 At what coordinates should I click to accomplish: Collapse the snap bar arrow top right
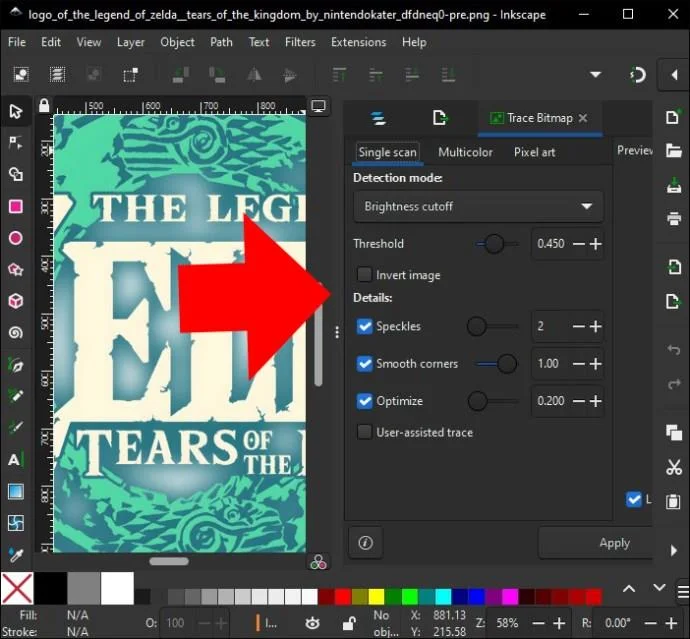pos(674,75)
